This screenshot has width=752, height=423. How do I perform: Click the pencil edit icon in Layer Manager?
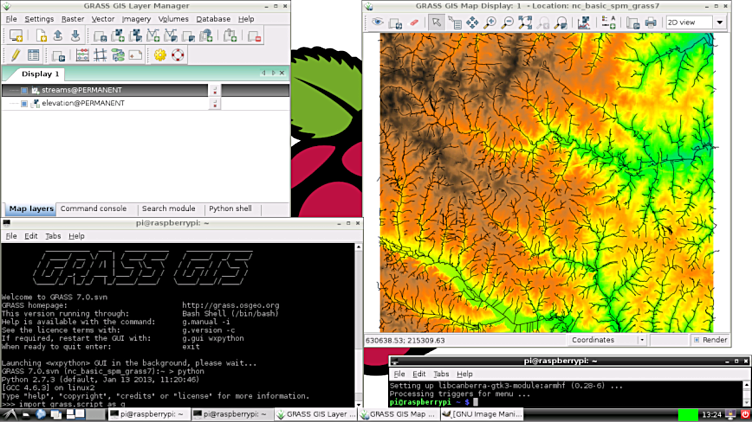[14, 55]
